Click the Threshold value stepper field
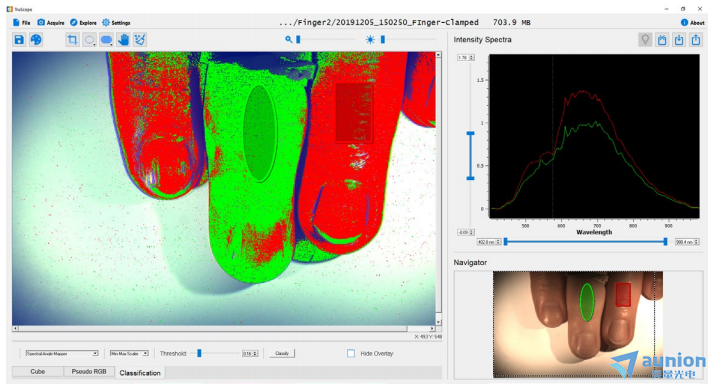Image resolution: width=718 pixels, height=390 pixels. (x=250, y=353)
